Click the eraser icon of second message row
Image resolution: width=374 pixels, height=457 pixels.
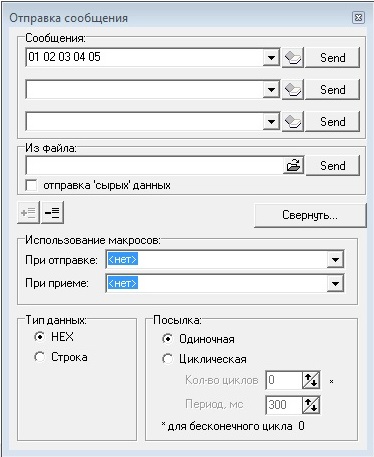(x=293, y=90)
